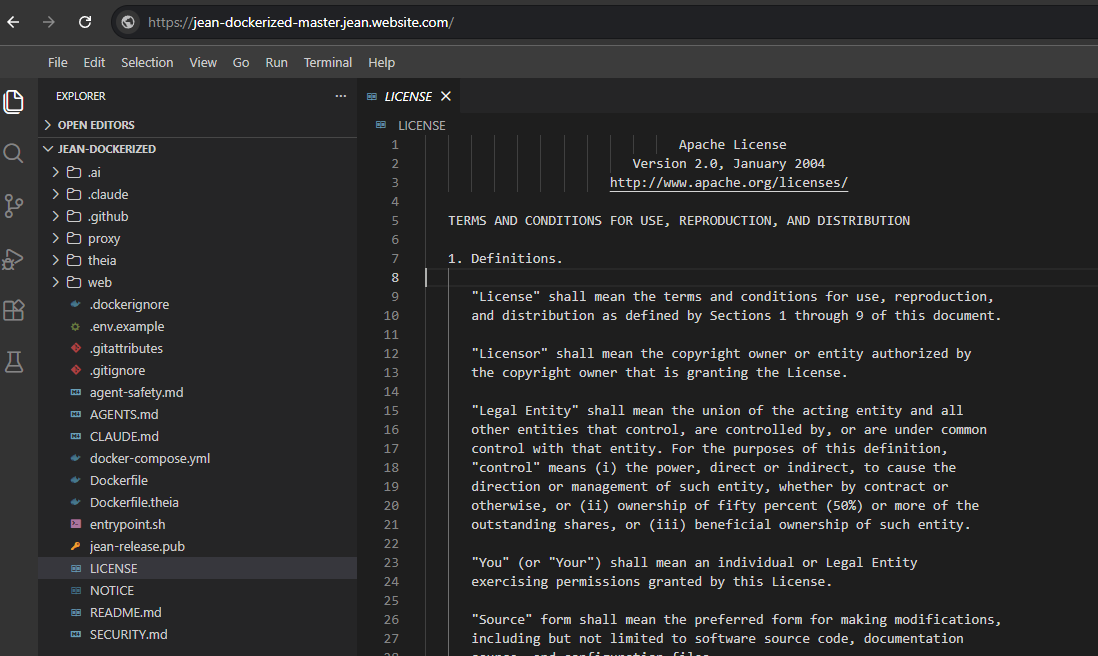Click the git icon beside .gitattributes
The width and height of the screenshot is (1098, 656).
pyautogui.click(x=76, y=348)
